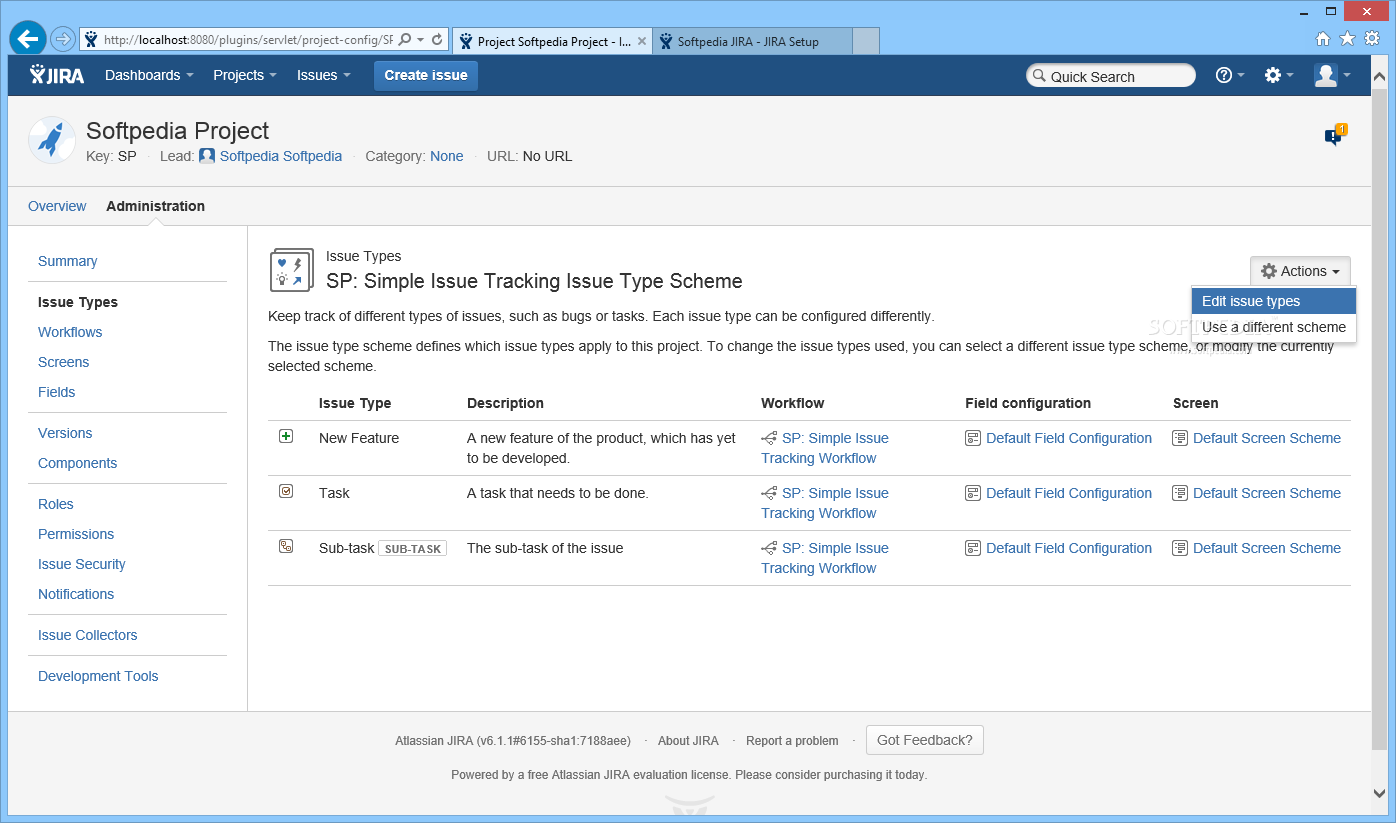The image size is (1396, 823).
Task: Click the browser forward arrow button
Action: click(63, 40)
